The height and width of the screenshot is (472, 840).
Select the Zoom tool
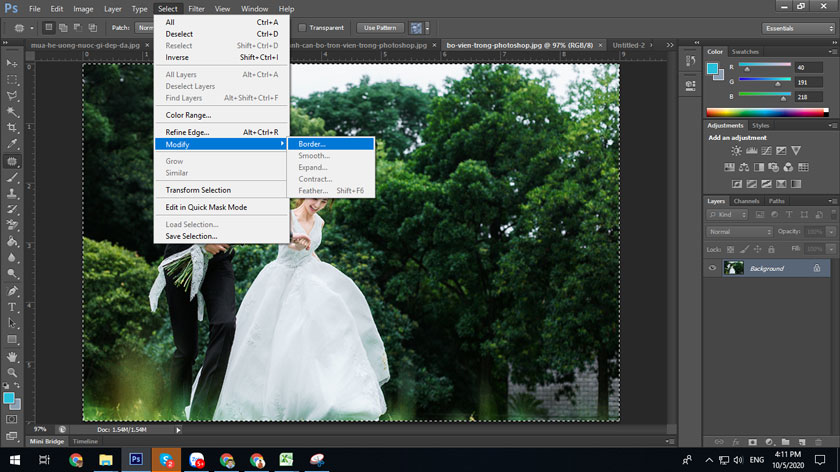coord(12,372)
